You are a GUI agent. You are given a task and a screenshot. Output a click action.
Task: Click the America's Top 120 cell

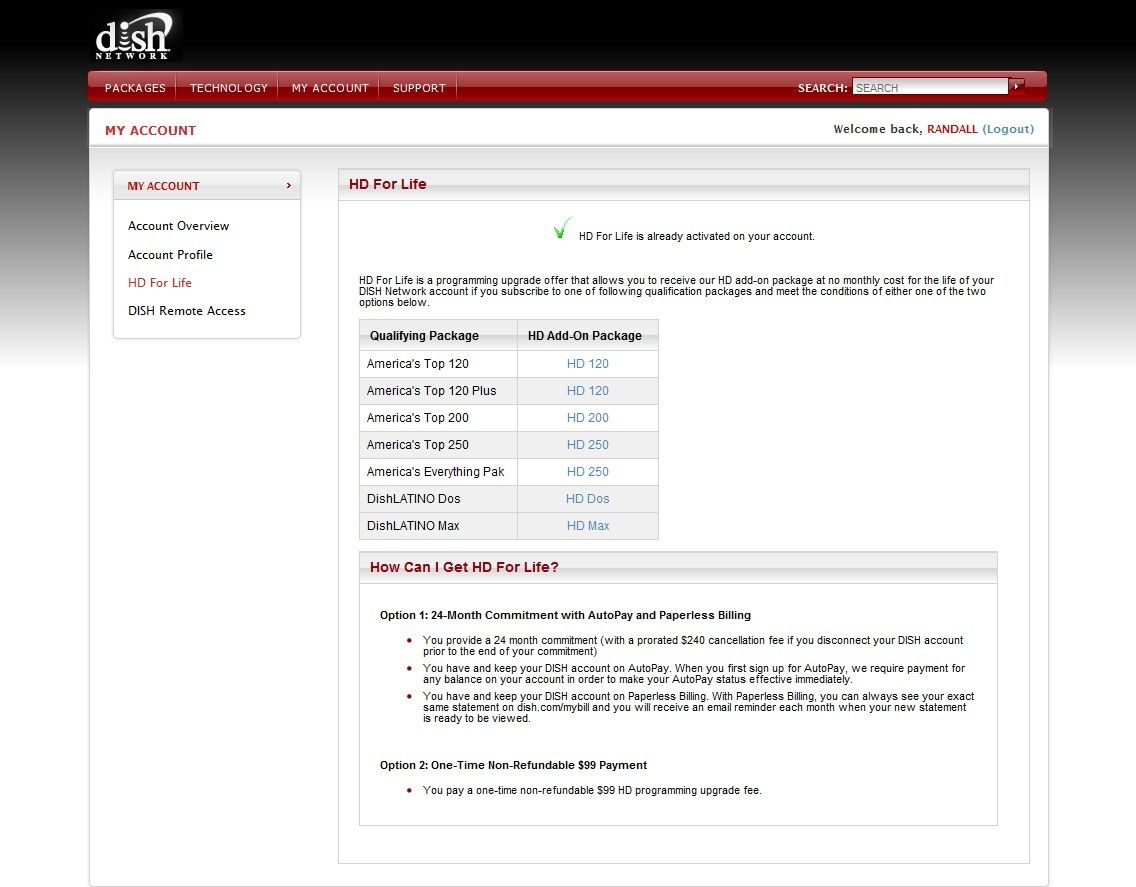(x=438, y=364)
